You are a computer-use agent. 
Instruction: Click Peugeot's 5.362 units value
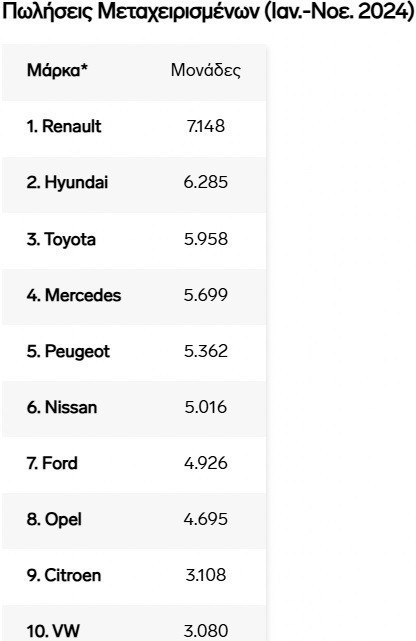pyautogui.click(x=206, y=351)
